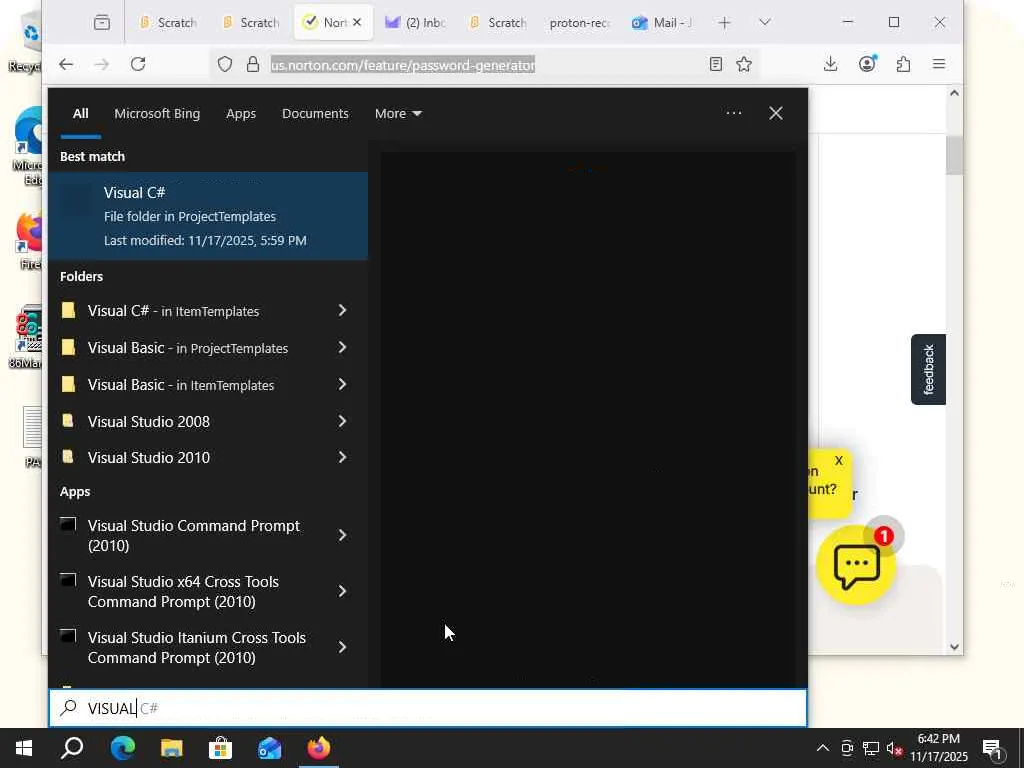Click the search box containing VISUAL
The width and height of the screenshot is (1024, 768).
click(428, 708)
